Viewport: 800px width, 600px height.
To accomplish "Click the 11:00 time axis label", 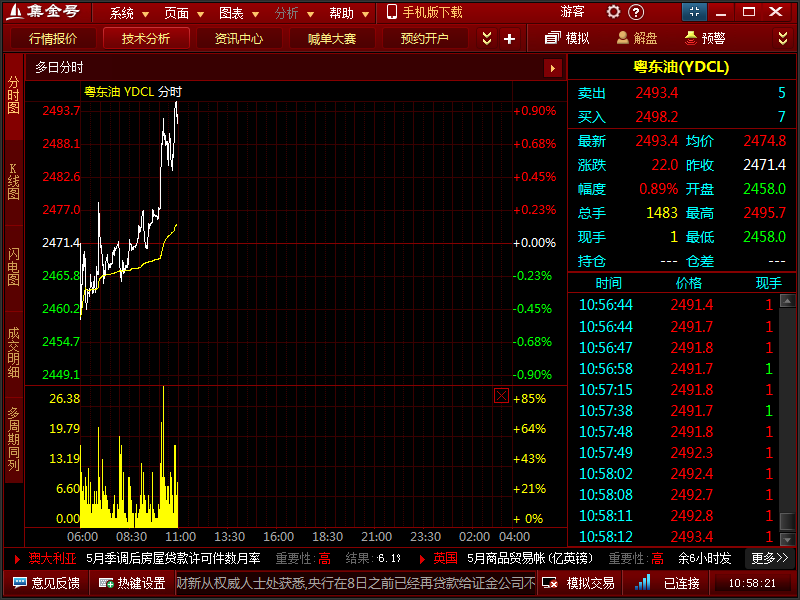I will point(181,537).
